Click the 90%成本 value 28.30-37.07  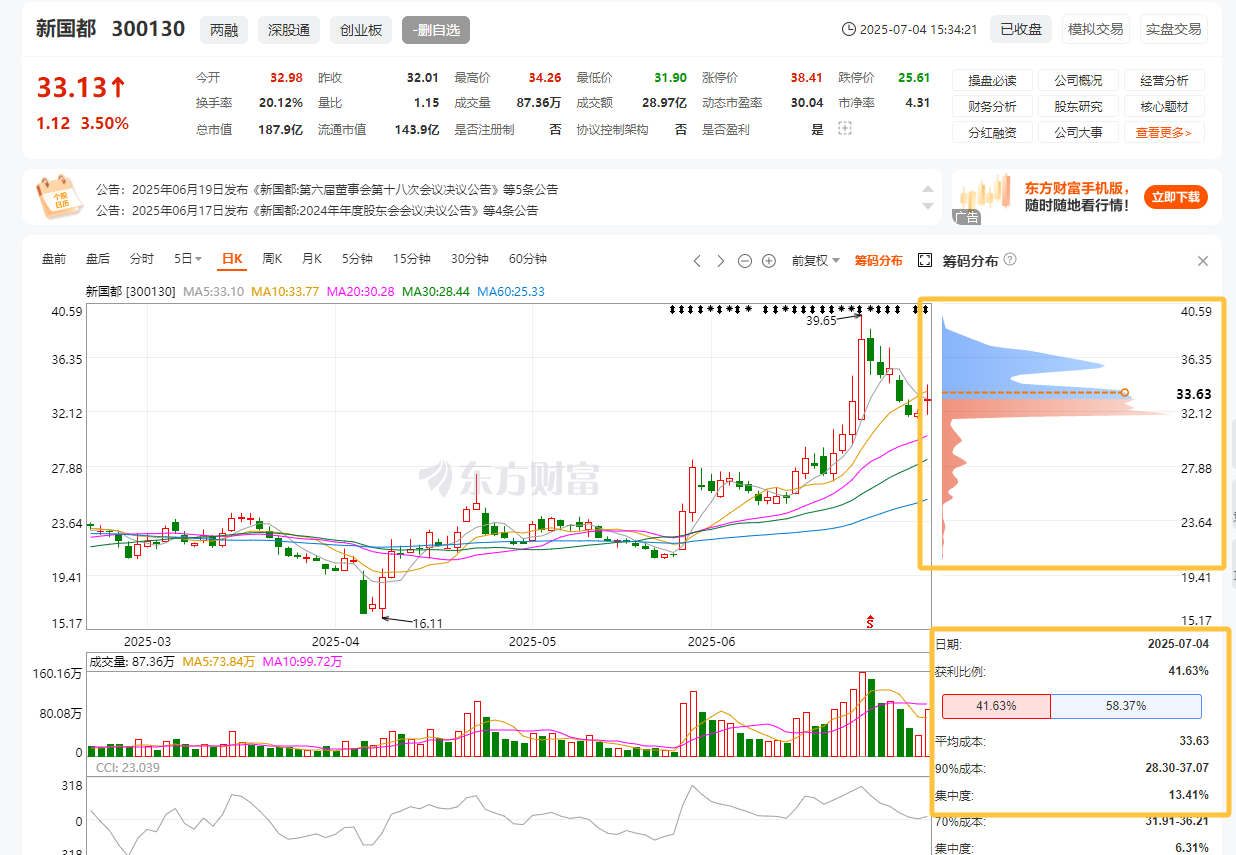1176,769
